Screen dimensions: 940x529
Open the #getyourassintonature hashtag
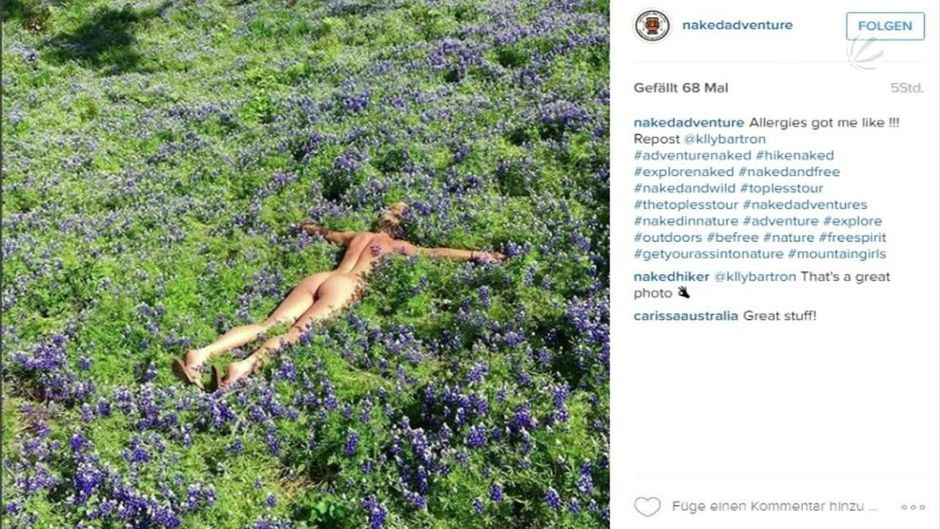pyautogui.click(x=709, y=254)
